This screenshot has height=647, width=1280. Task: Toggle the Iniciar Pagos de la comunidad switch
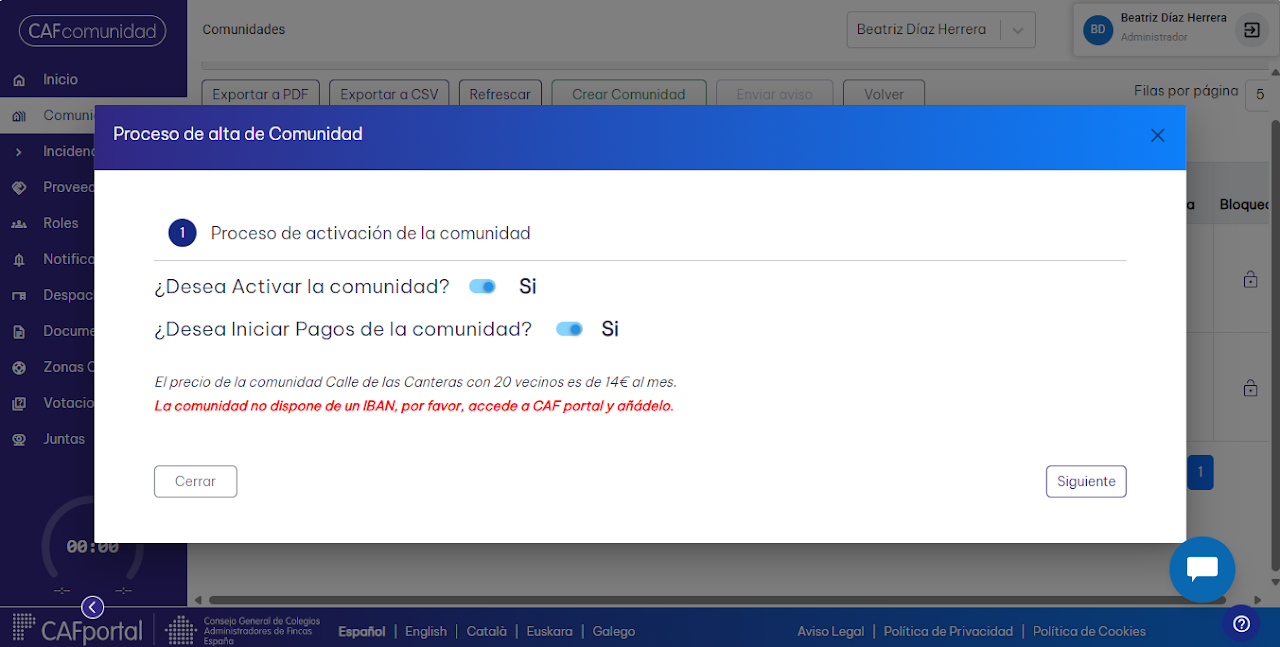pos(570,329)
